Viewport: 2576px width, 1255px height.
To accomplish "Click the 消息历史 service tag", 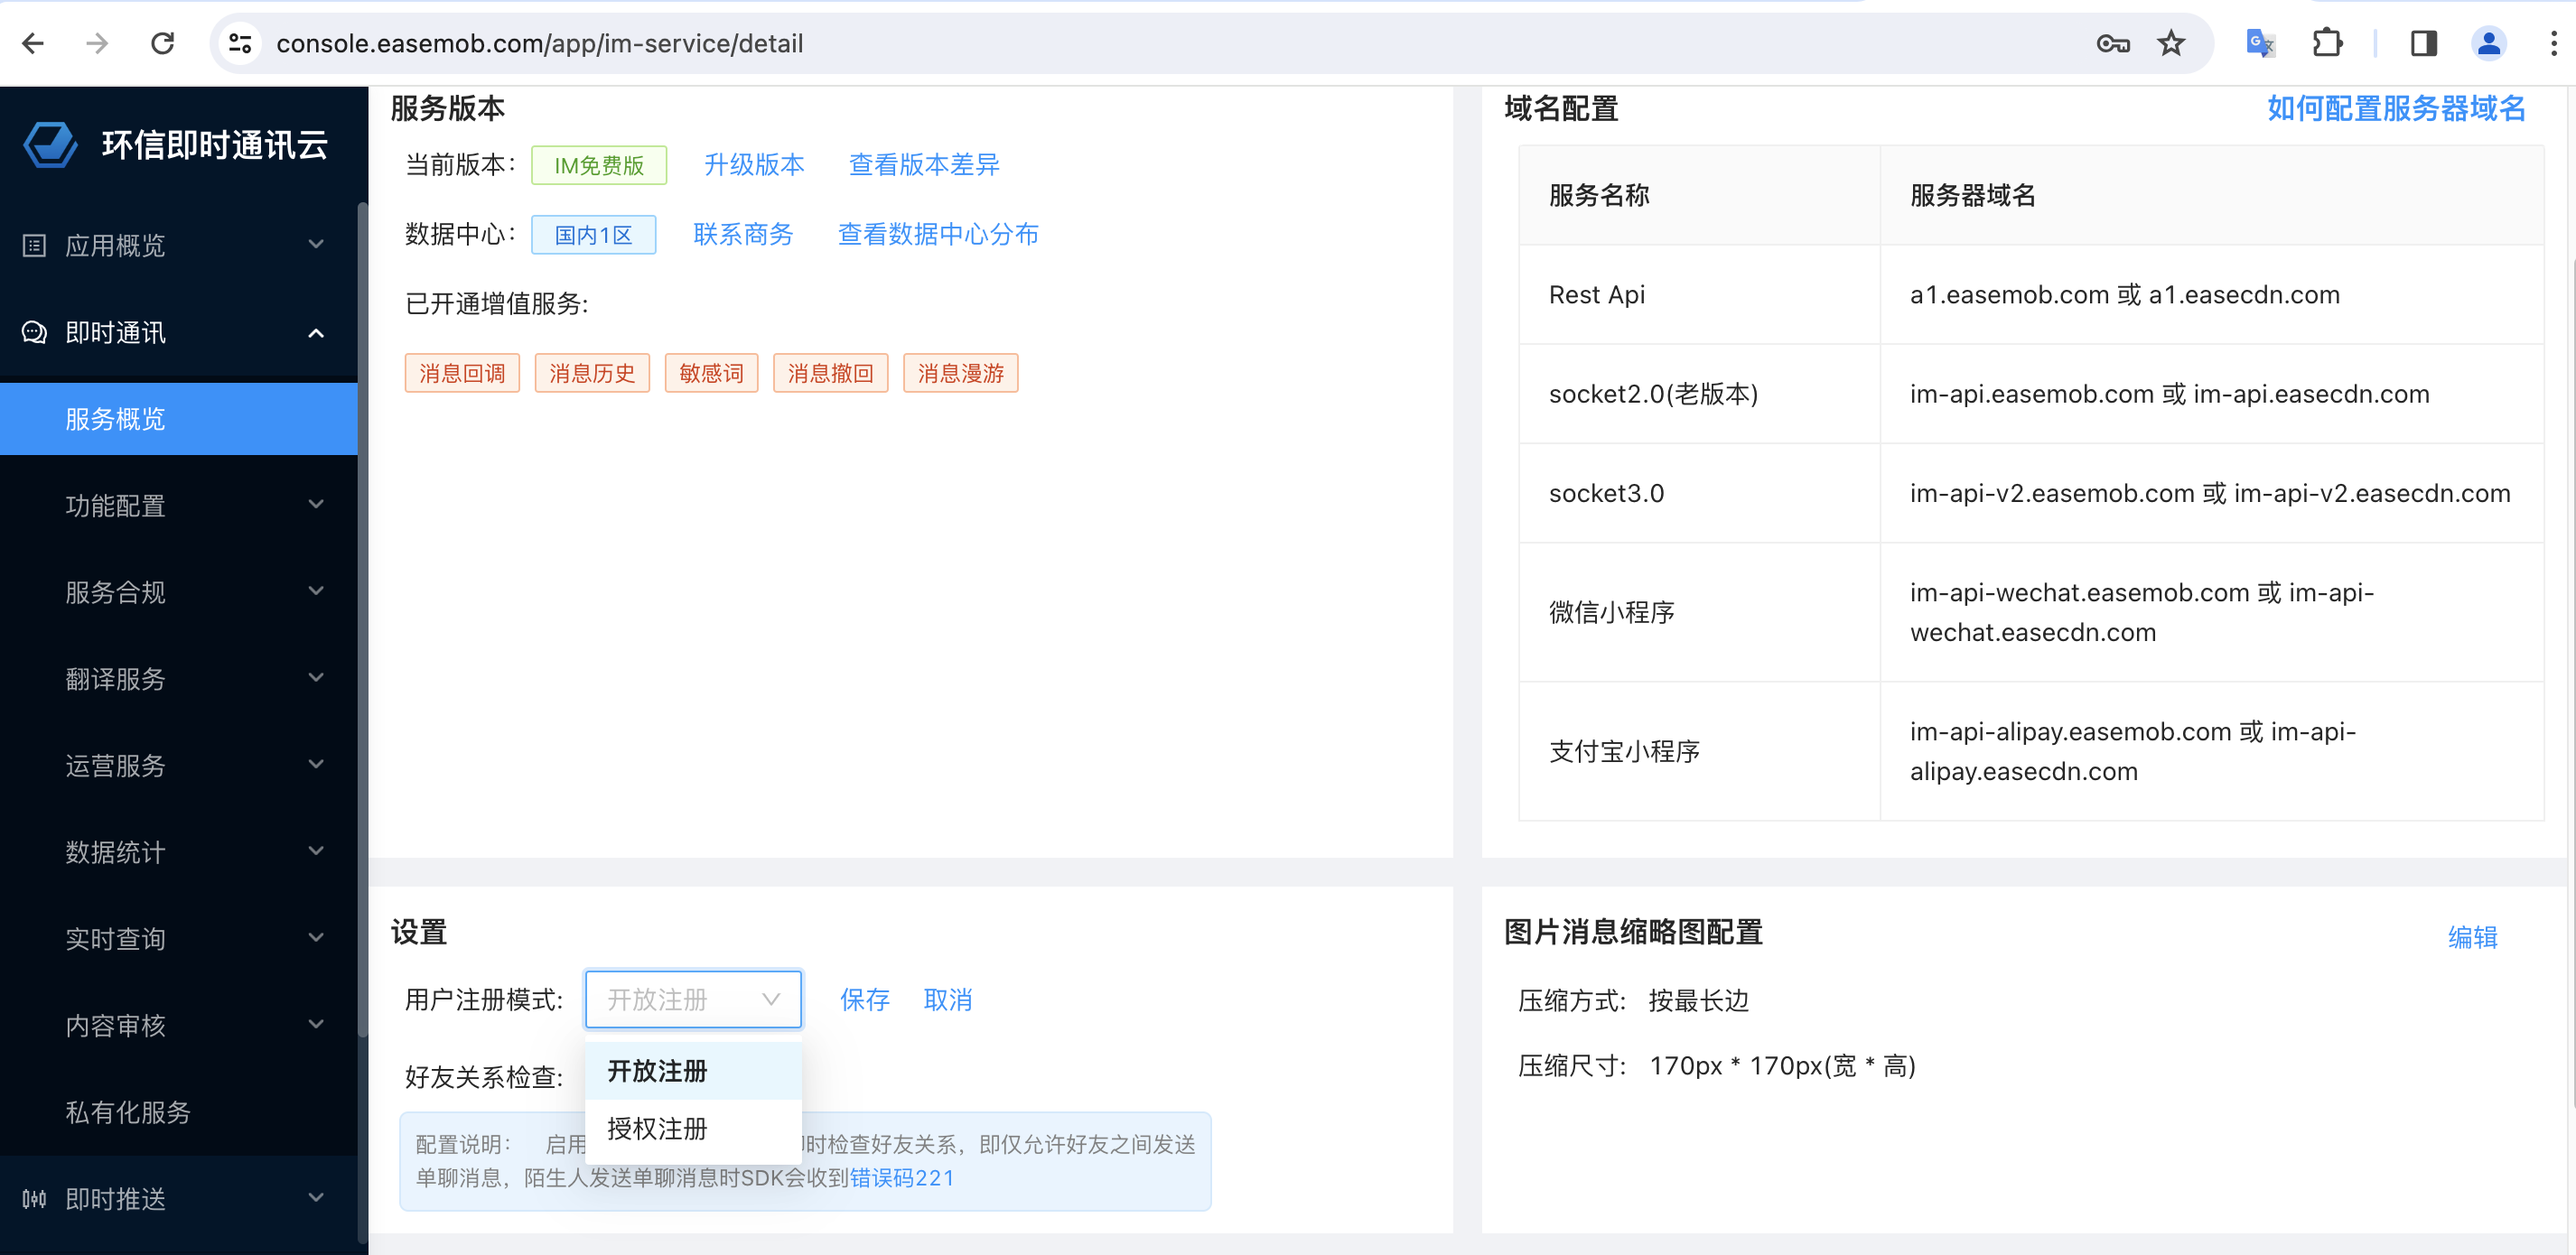I will pyautogui.click(x=592, y=373).
